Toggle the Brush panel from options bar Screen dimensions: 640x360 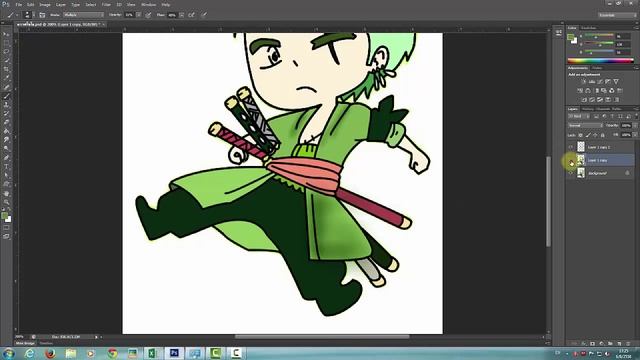42,15
